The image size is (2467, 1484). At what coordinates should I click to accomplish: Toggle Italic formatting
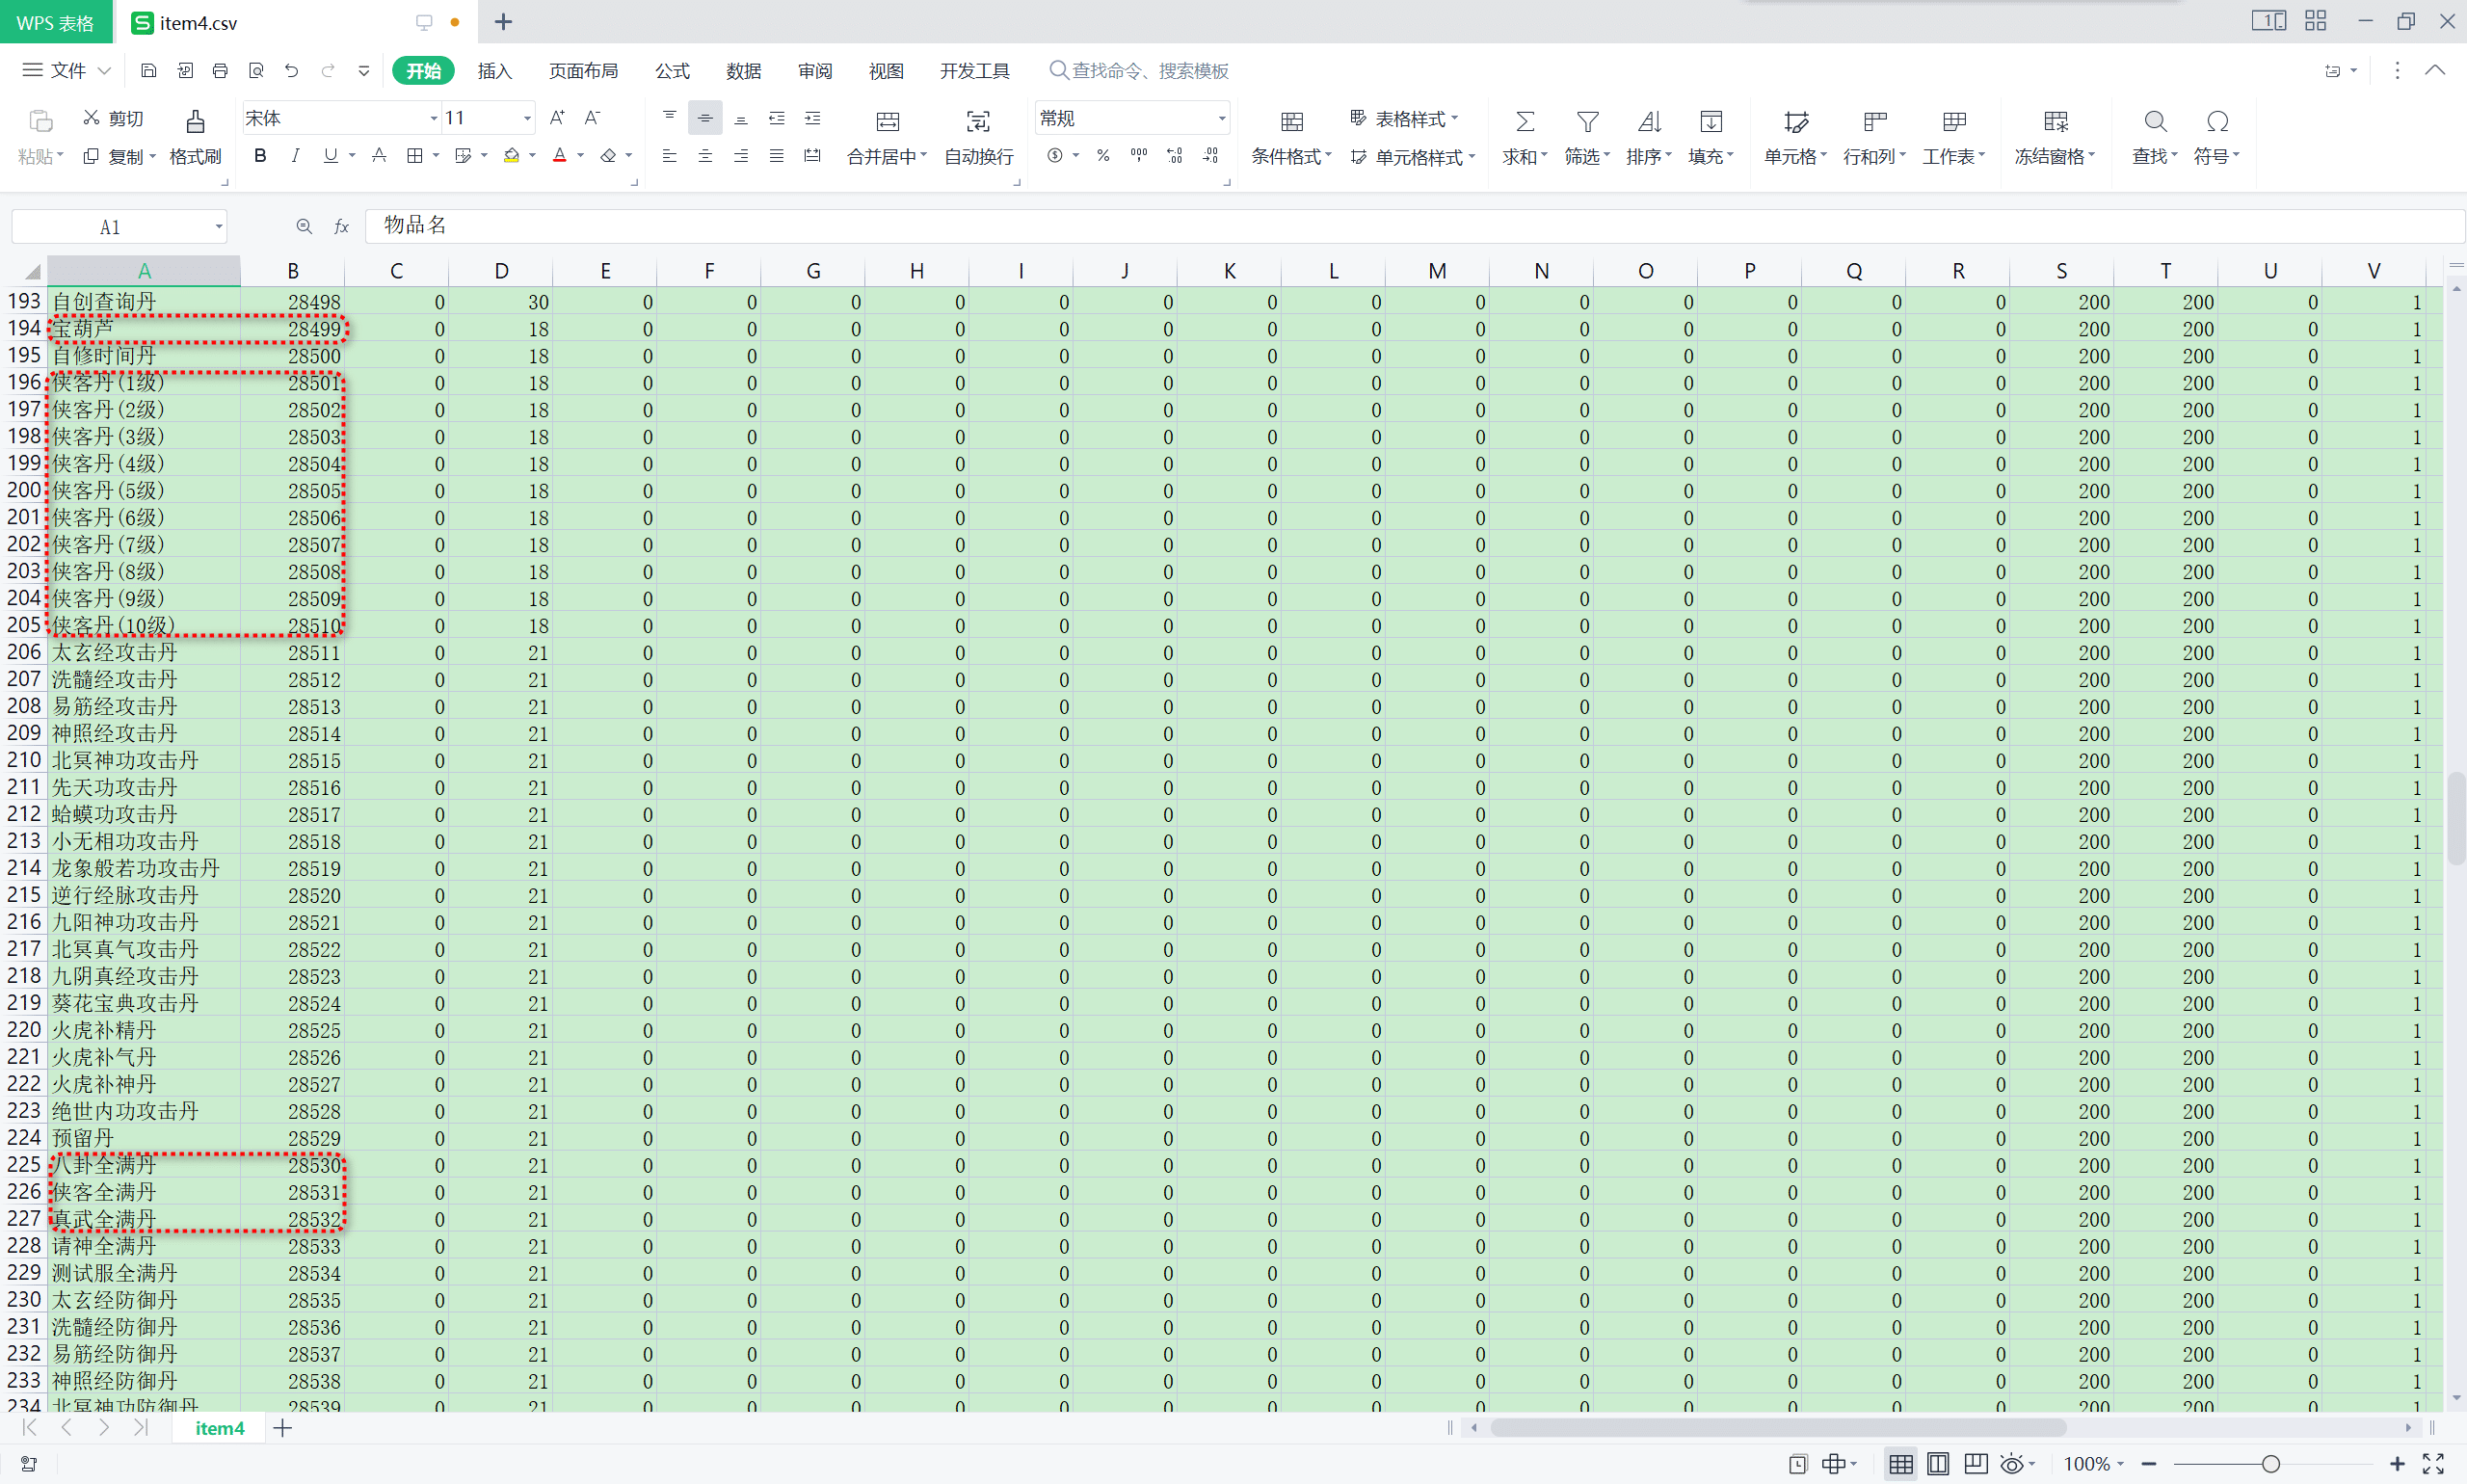click(295, 156)
